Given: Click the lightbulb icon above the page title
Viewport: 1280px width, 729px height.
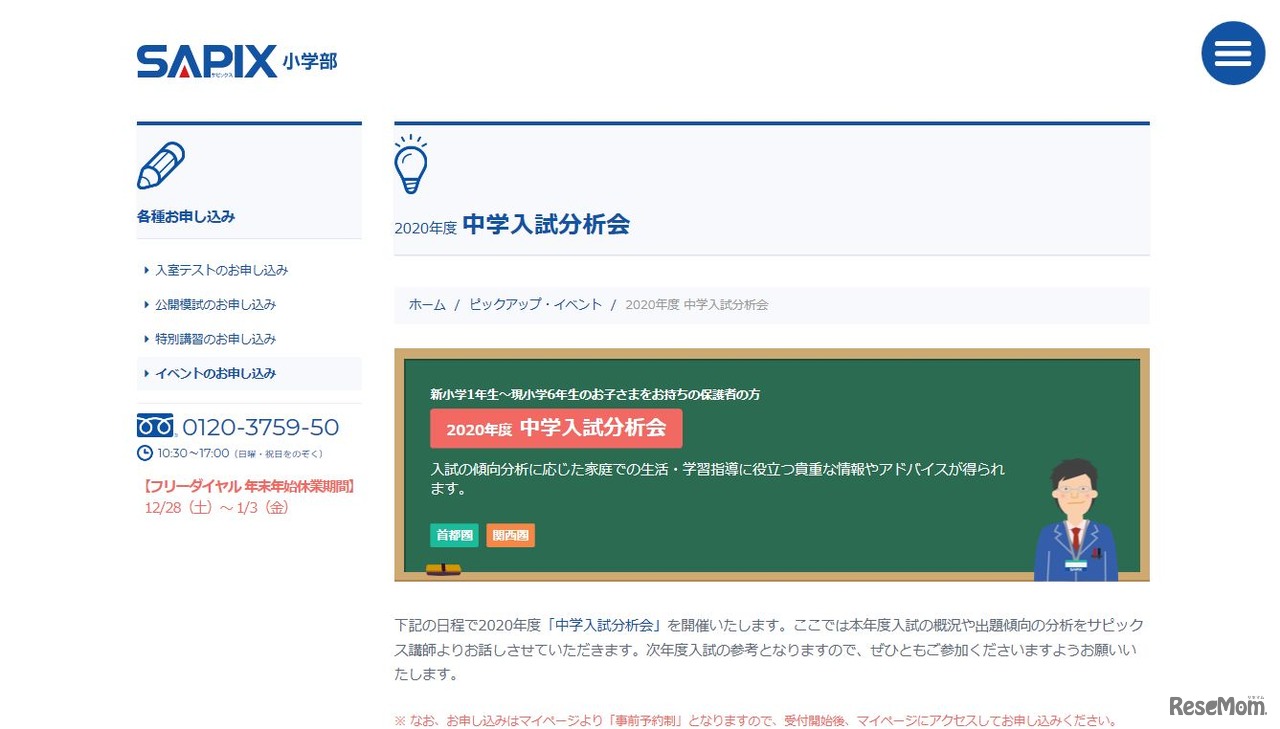Looking at the screenshot, I should point(411,165).
